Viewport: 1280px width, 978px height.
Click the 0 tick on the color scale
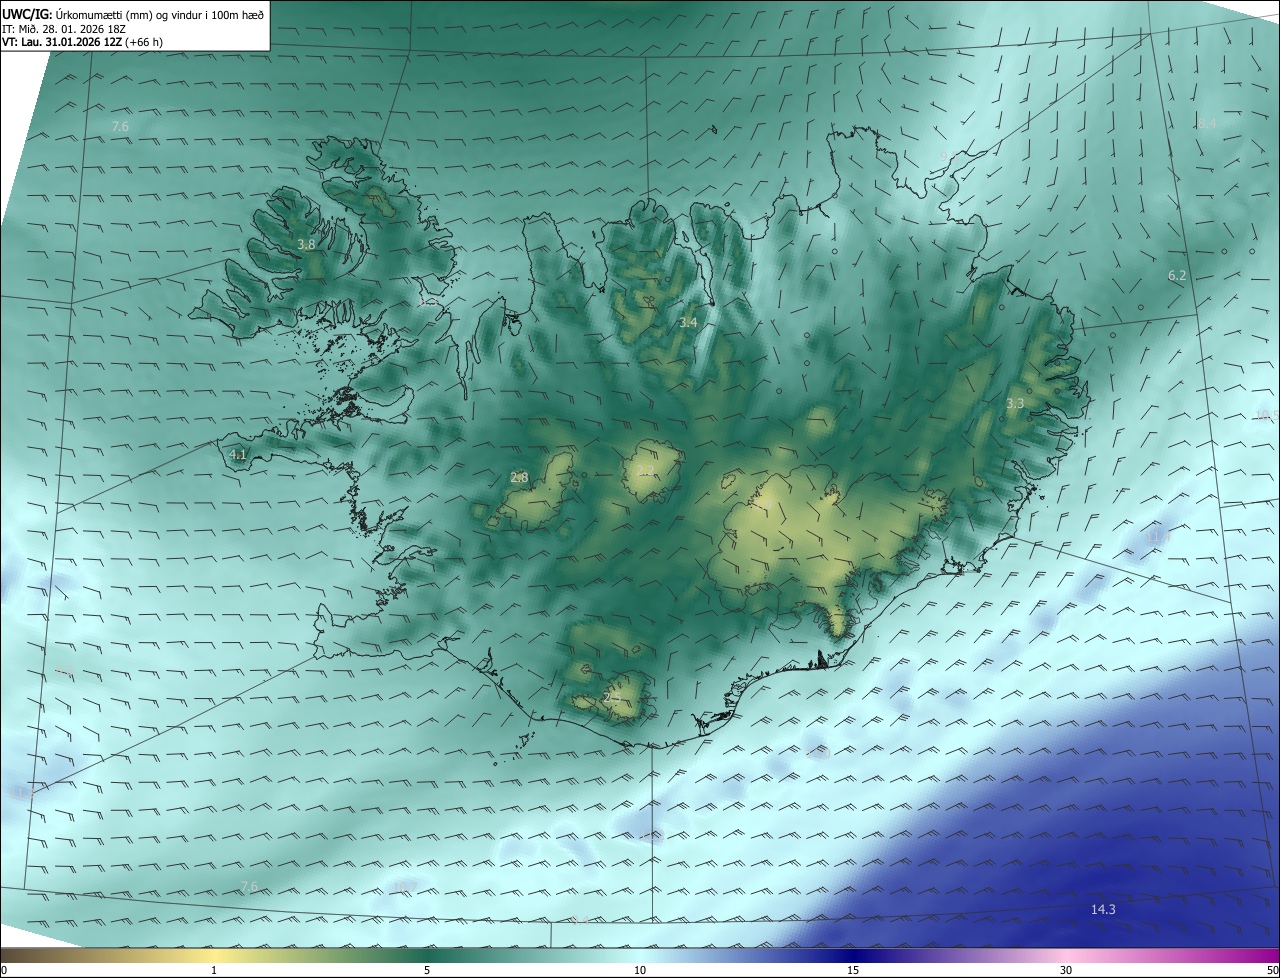pyautogui.click(x=4, y=970)
